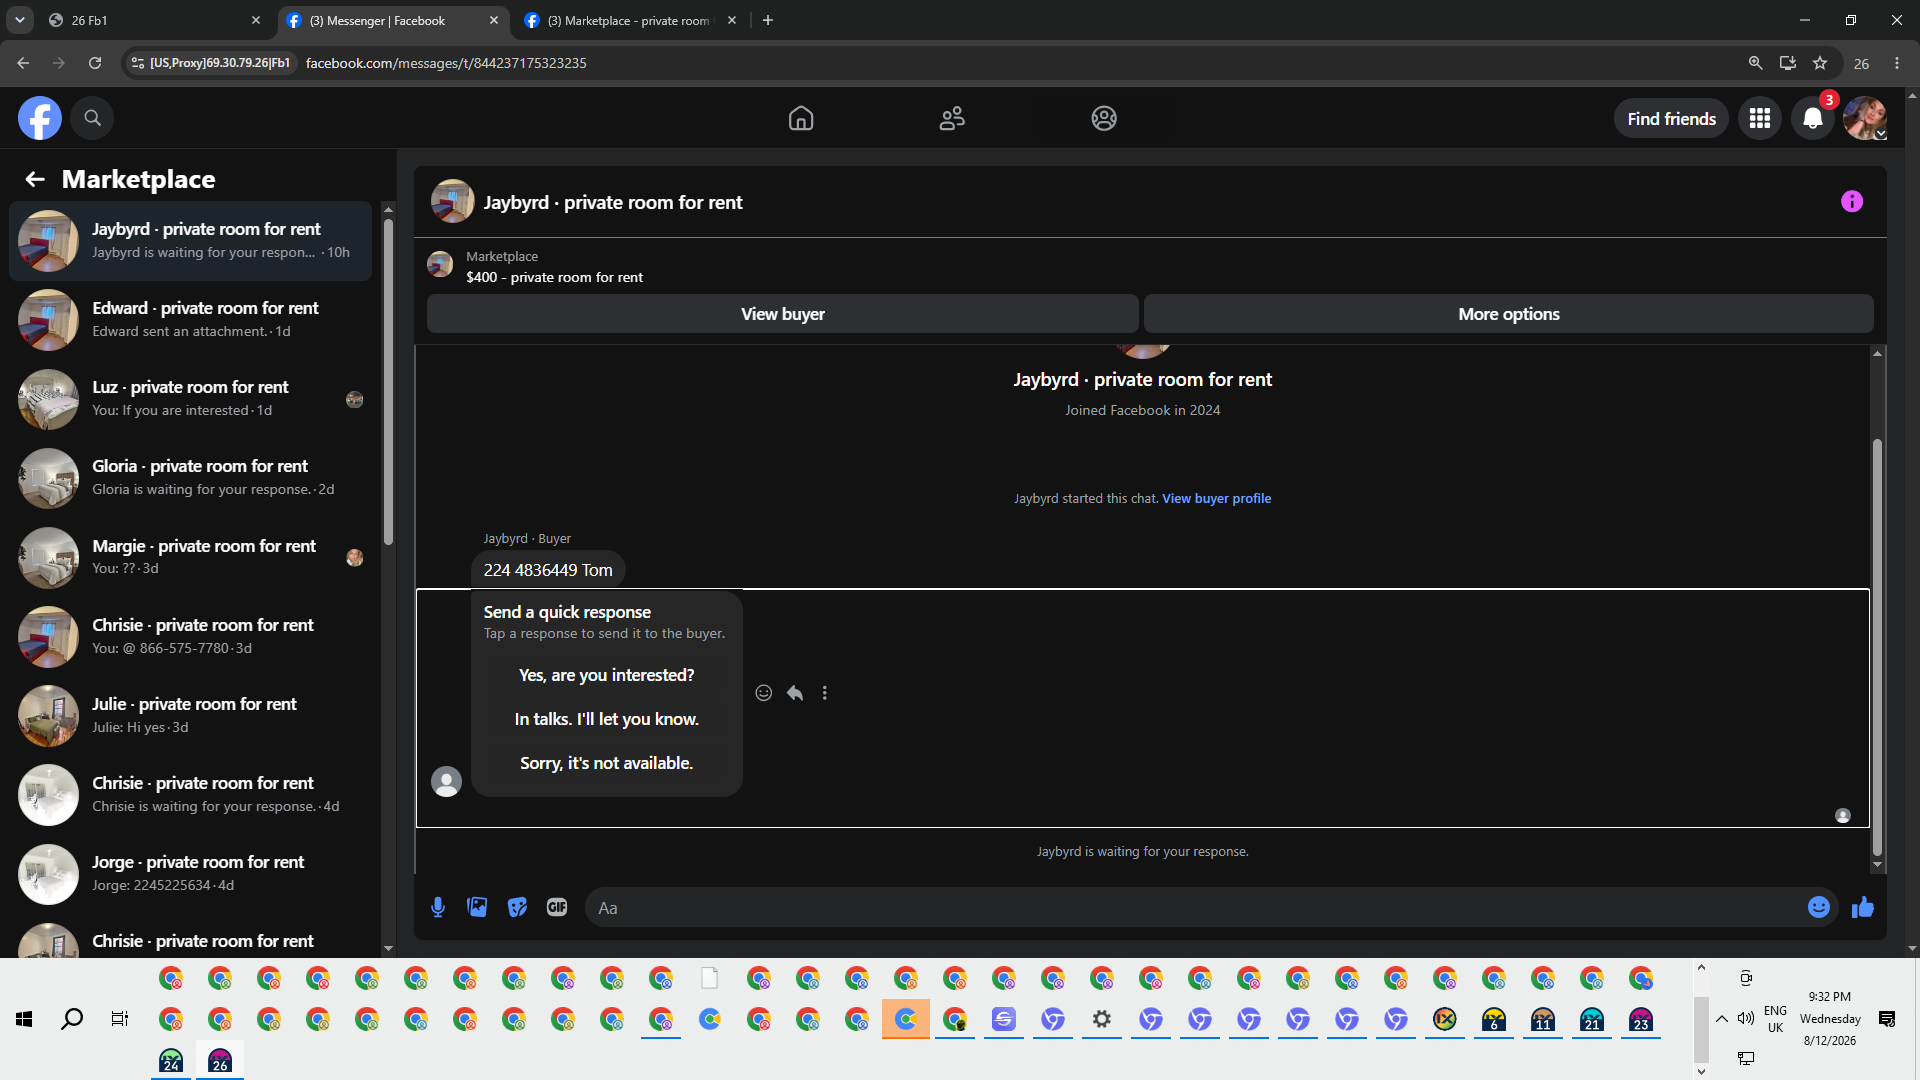This screenshot has width=1920, height=1080.
Task: Open the Chrome profile 26 menu
Action: pyautogui.click(x=1861, y=63)
